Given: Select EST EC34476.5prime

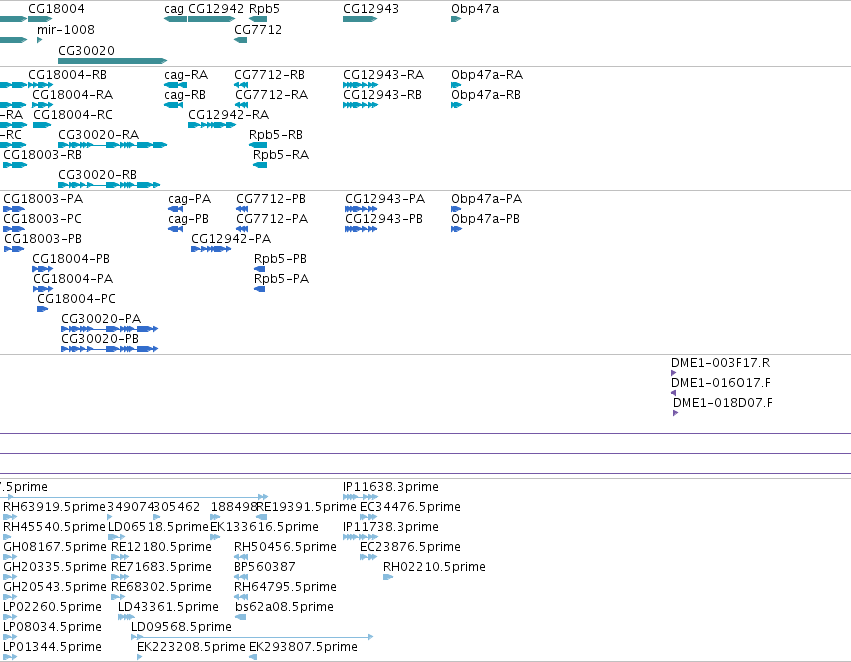Looking at the screenshot, I should [410, 507].
